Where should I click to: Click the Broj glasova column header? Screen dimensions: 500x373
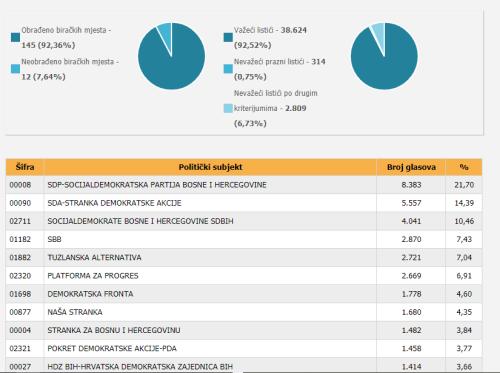[x=411, y=167]
